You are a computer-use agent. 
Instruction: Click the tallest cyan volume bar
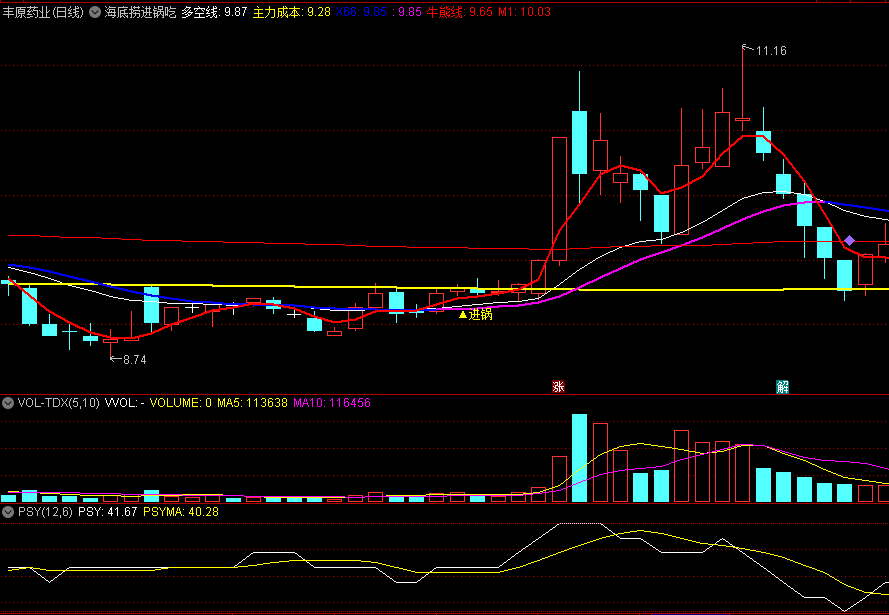point(579,458)
